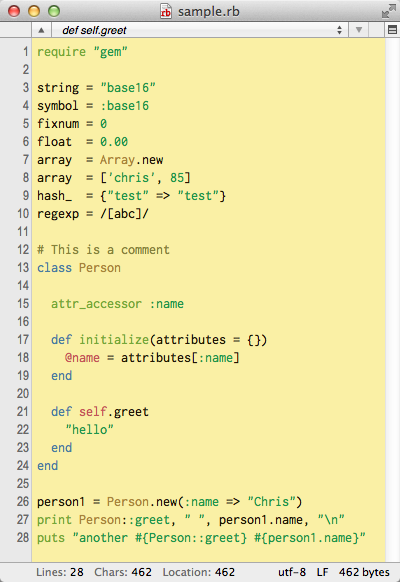The image size is (400, 582).
Task: Jump to next function with down arrow
Action: [x=359, y=30]
